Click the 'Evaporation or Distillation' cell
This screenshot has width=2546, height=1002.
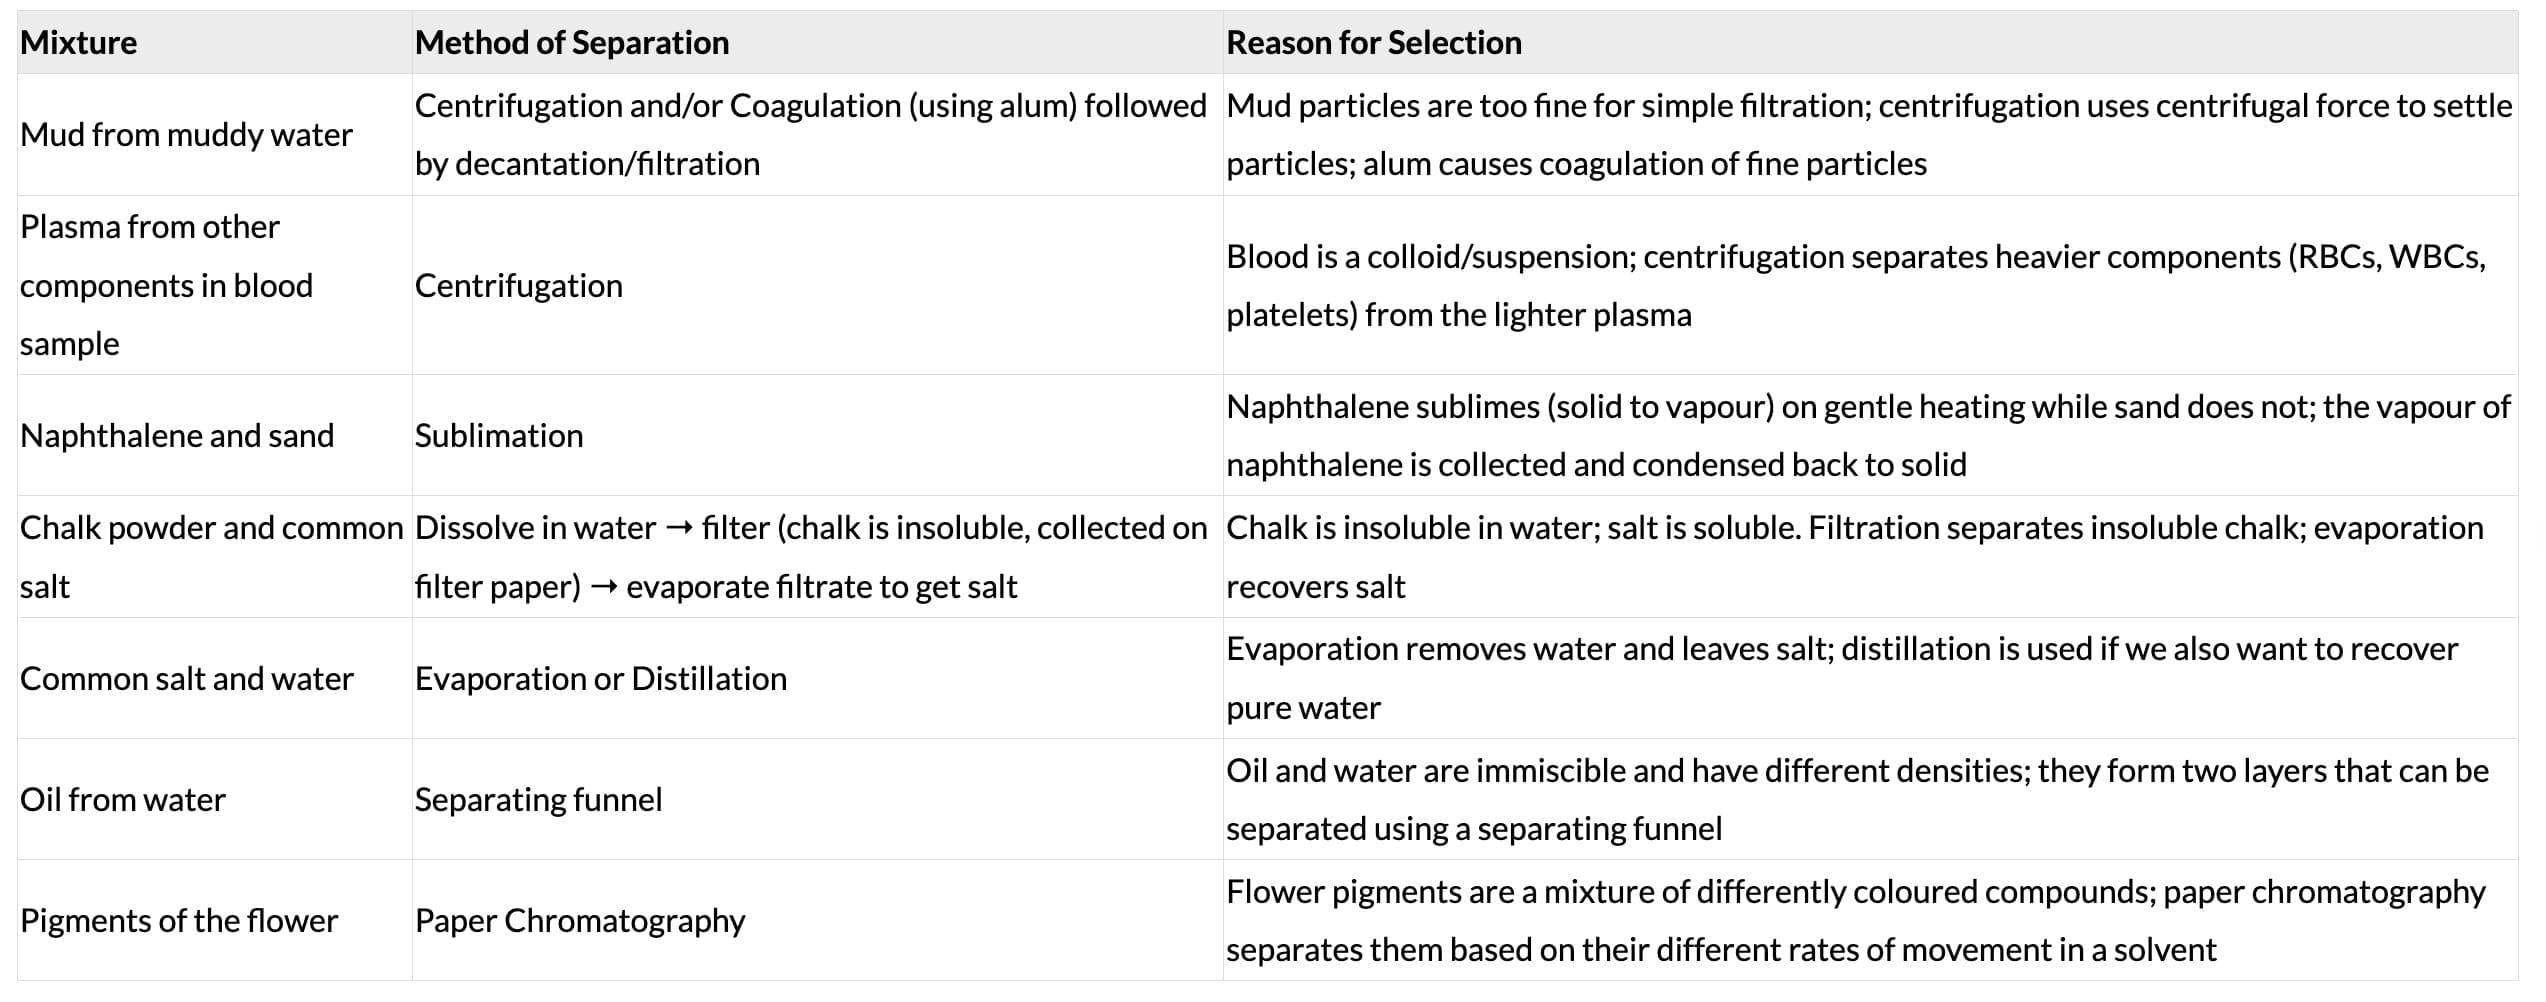(601, 679)
